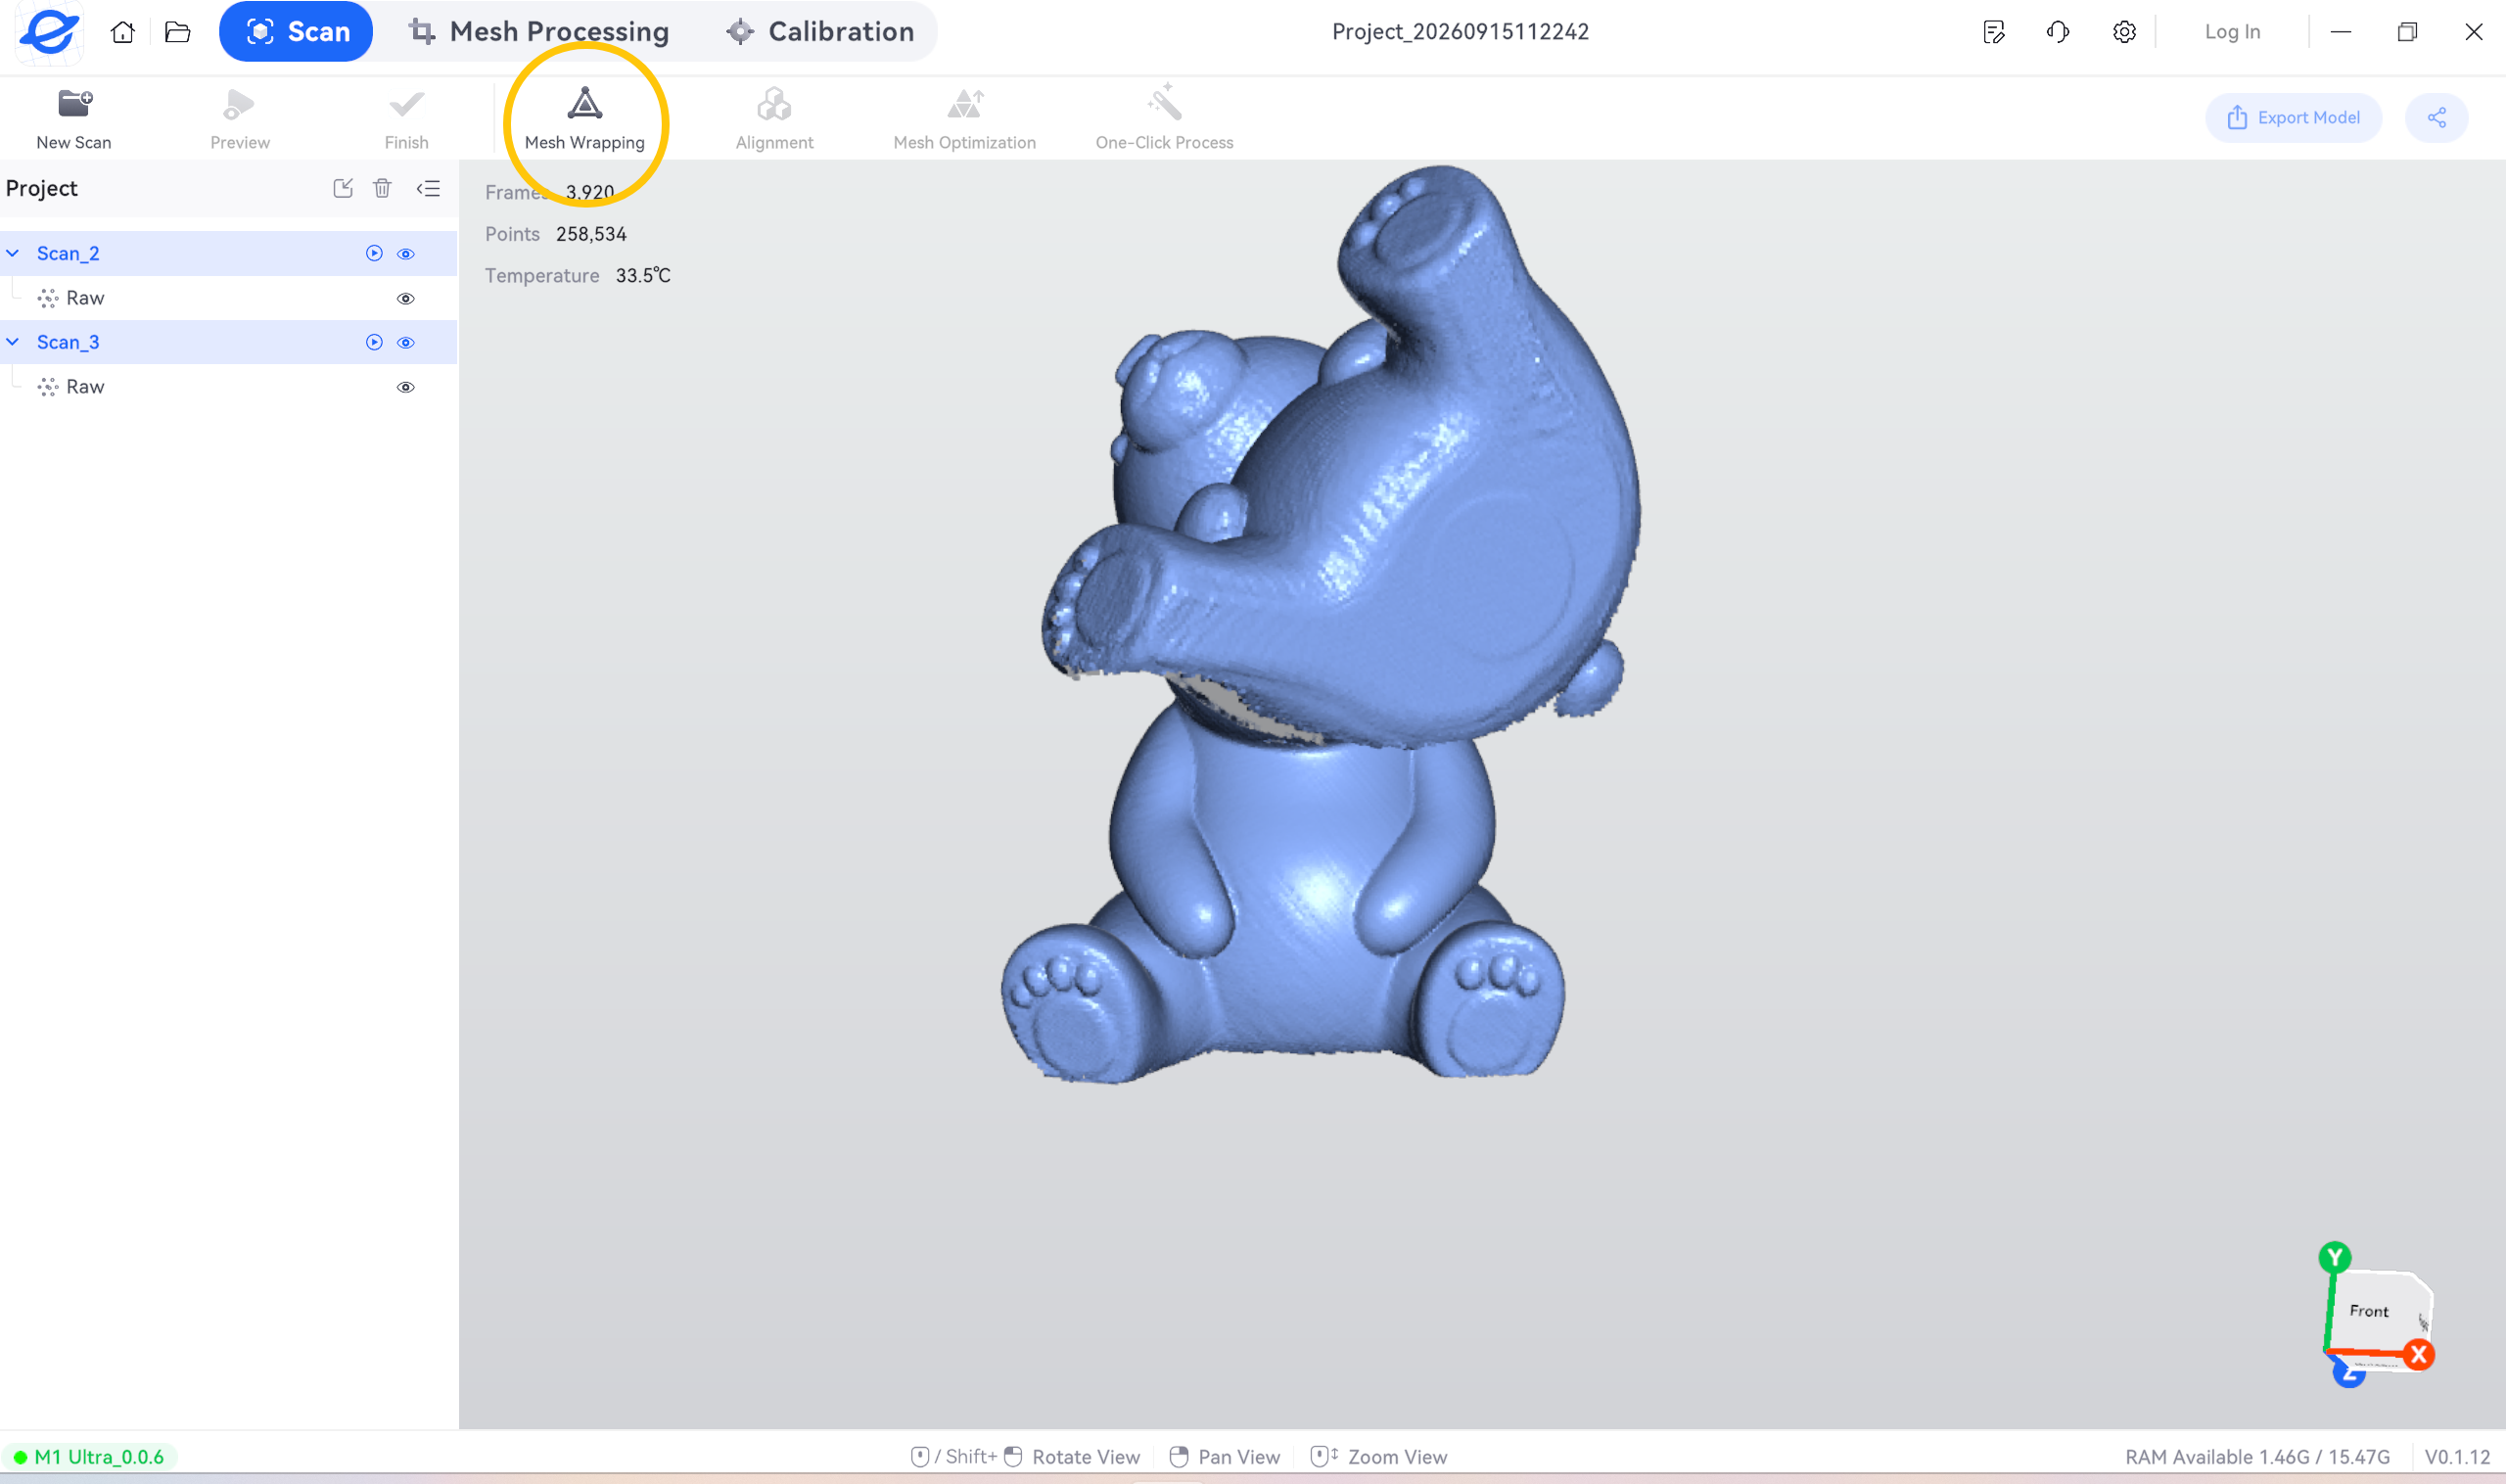Collapse the Scan_2 tree node

pos(13,254)
